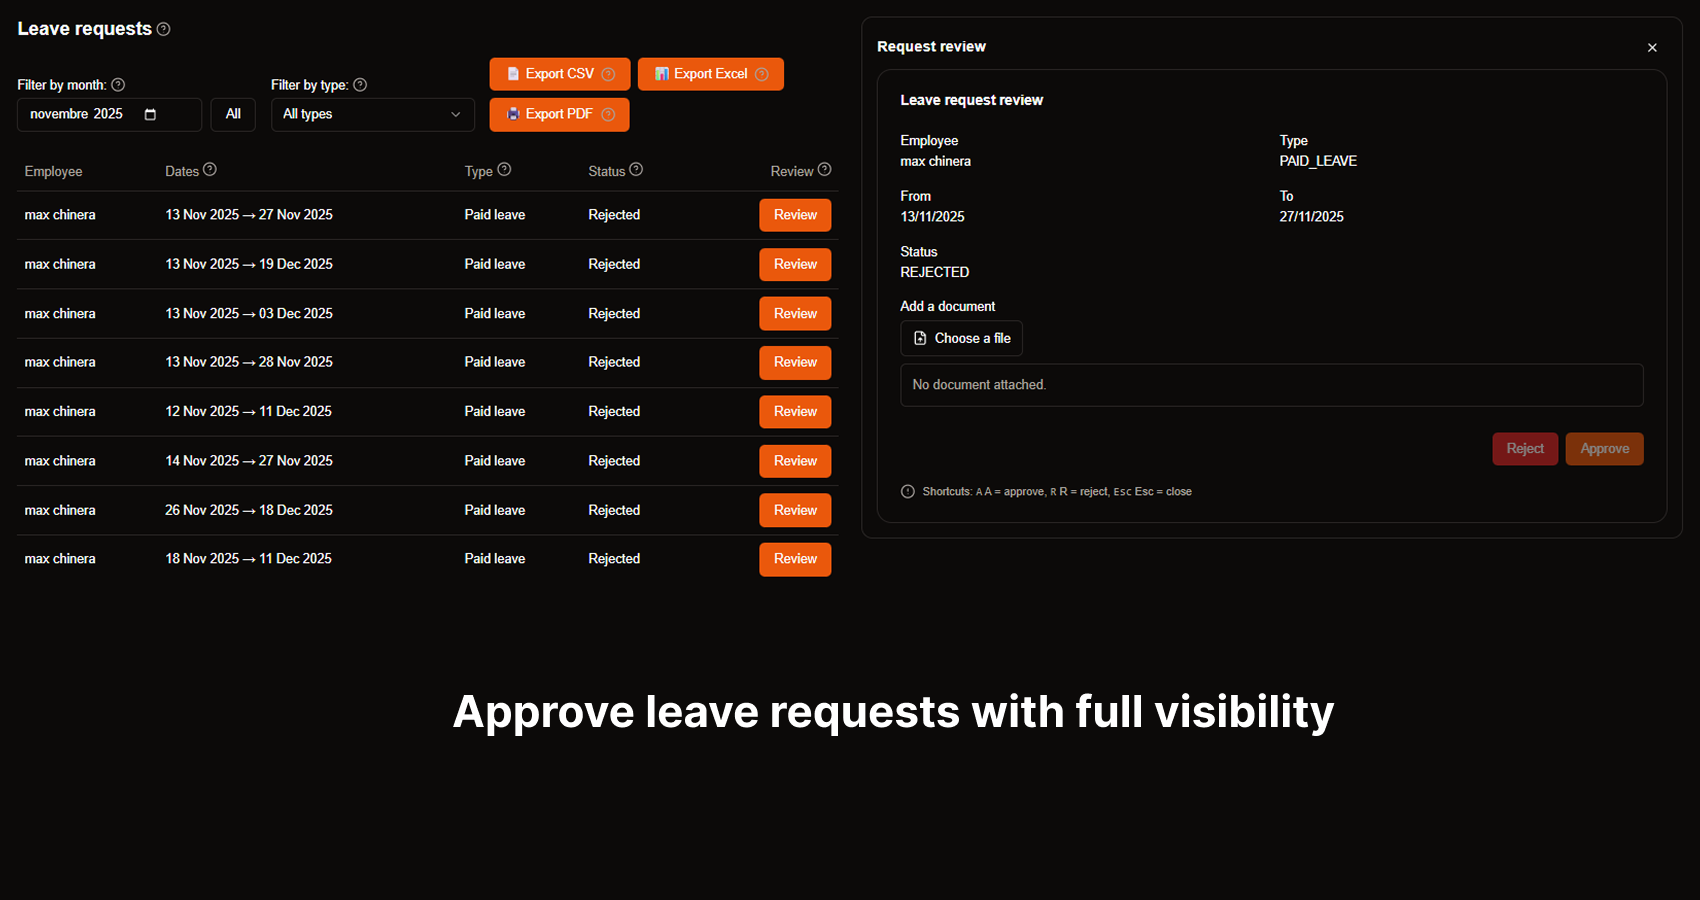This screenshot has height=900, width=1700.
Task: Click the file upload icon on Choose a file
Action: 920,338
